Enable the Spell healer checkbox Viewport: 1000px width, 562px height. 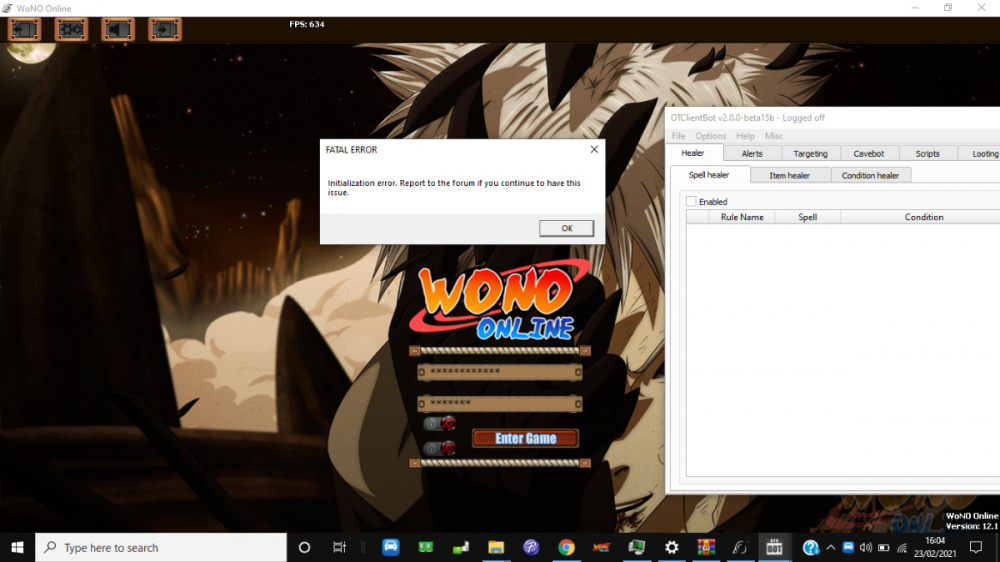[x=691, y=202]
